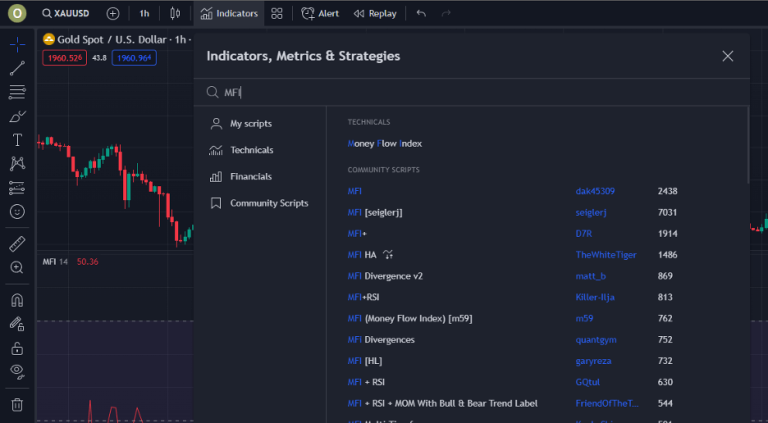Click the trash remove drawings icon
The width and height of the screenshot is (768, 423).
(x=17, y=404)
